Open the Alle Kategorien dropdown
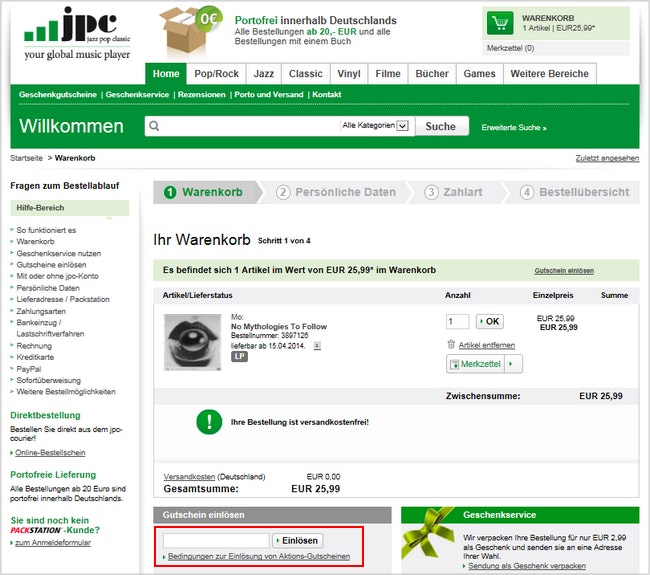Screen dimensions: 650x575 pos(376,126)
